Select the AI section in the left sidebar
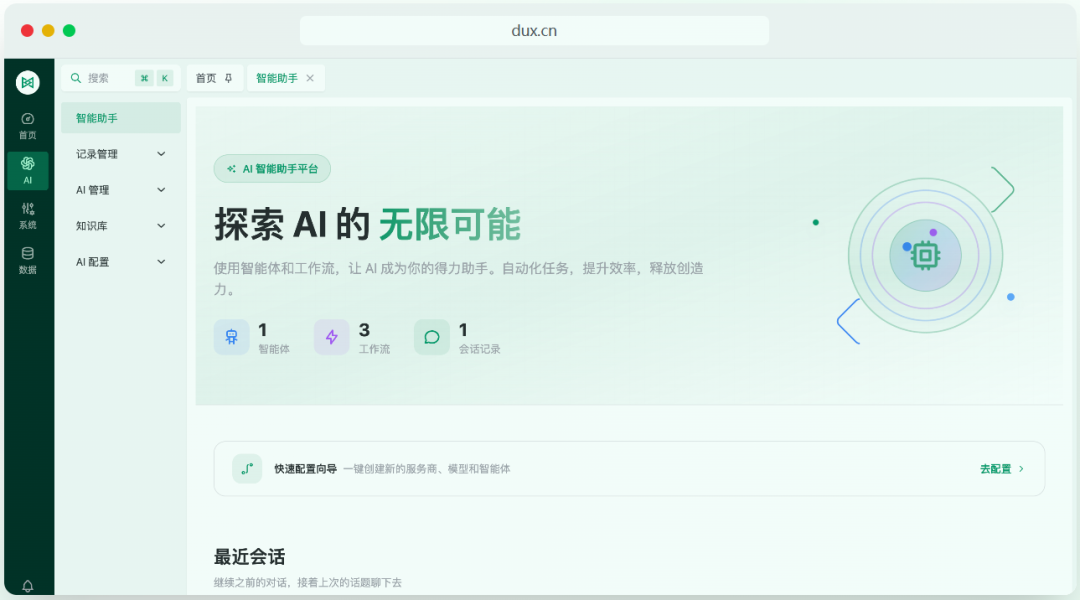 (27, 170)
